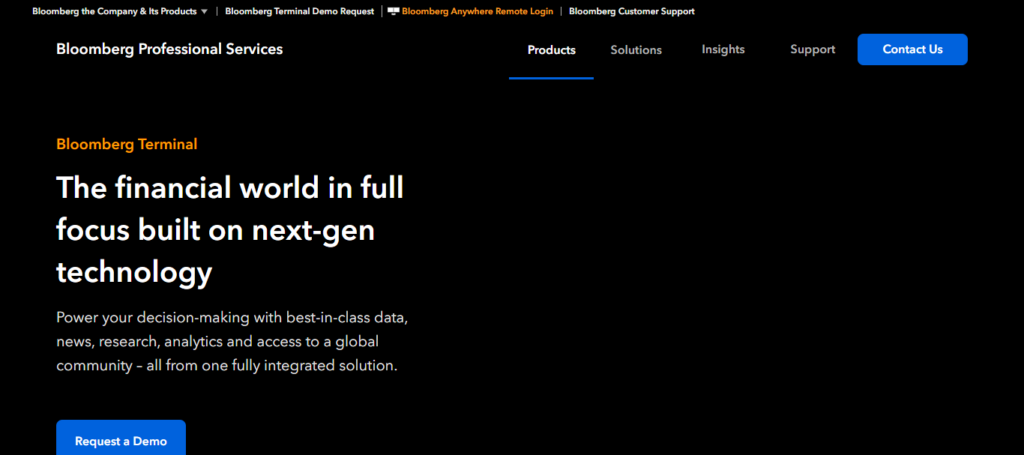Click the paragraph starting 'Power your decision-making'
The image size is (1024, 455).
(232, 342)
